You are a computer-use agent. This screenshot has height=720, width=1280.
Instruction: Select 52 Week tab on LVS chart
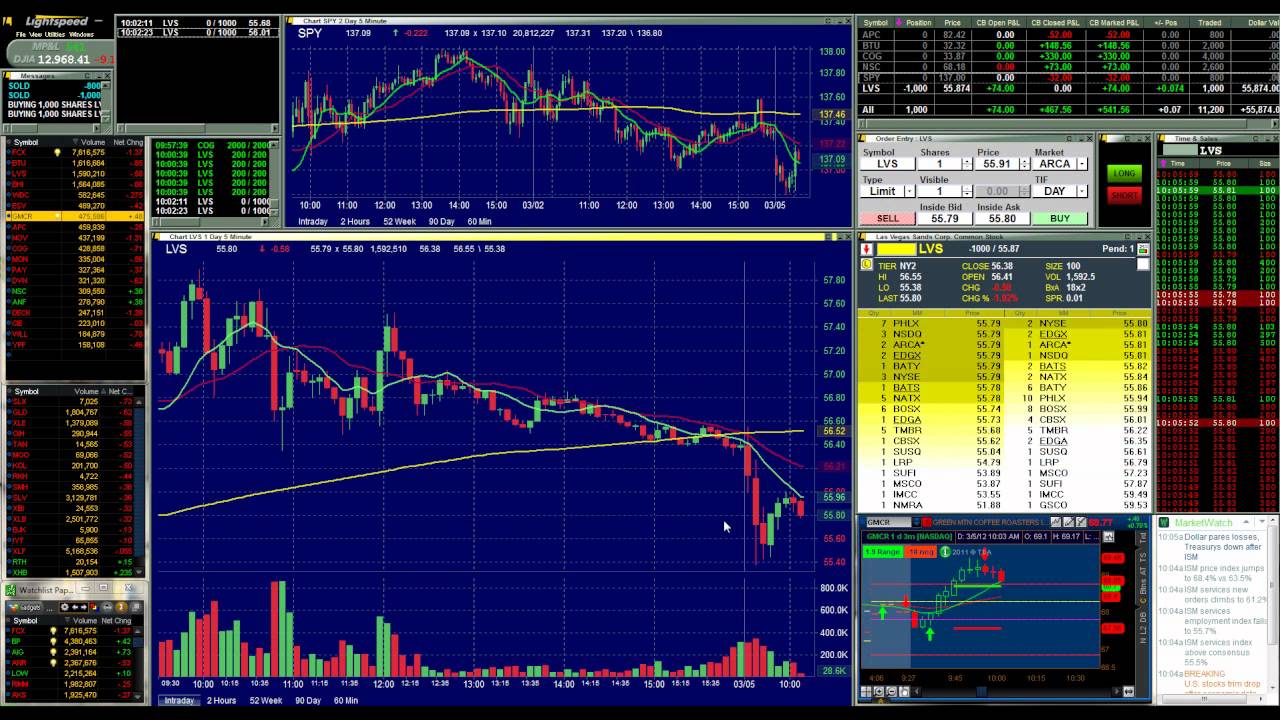(x=265, y=700)
